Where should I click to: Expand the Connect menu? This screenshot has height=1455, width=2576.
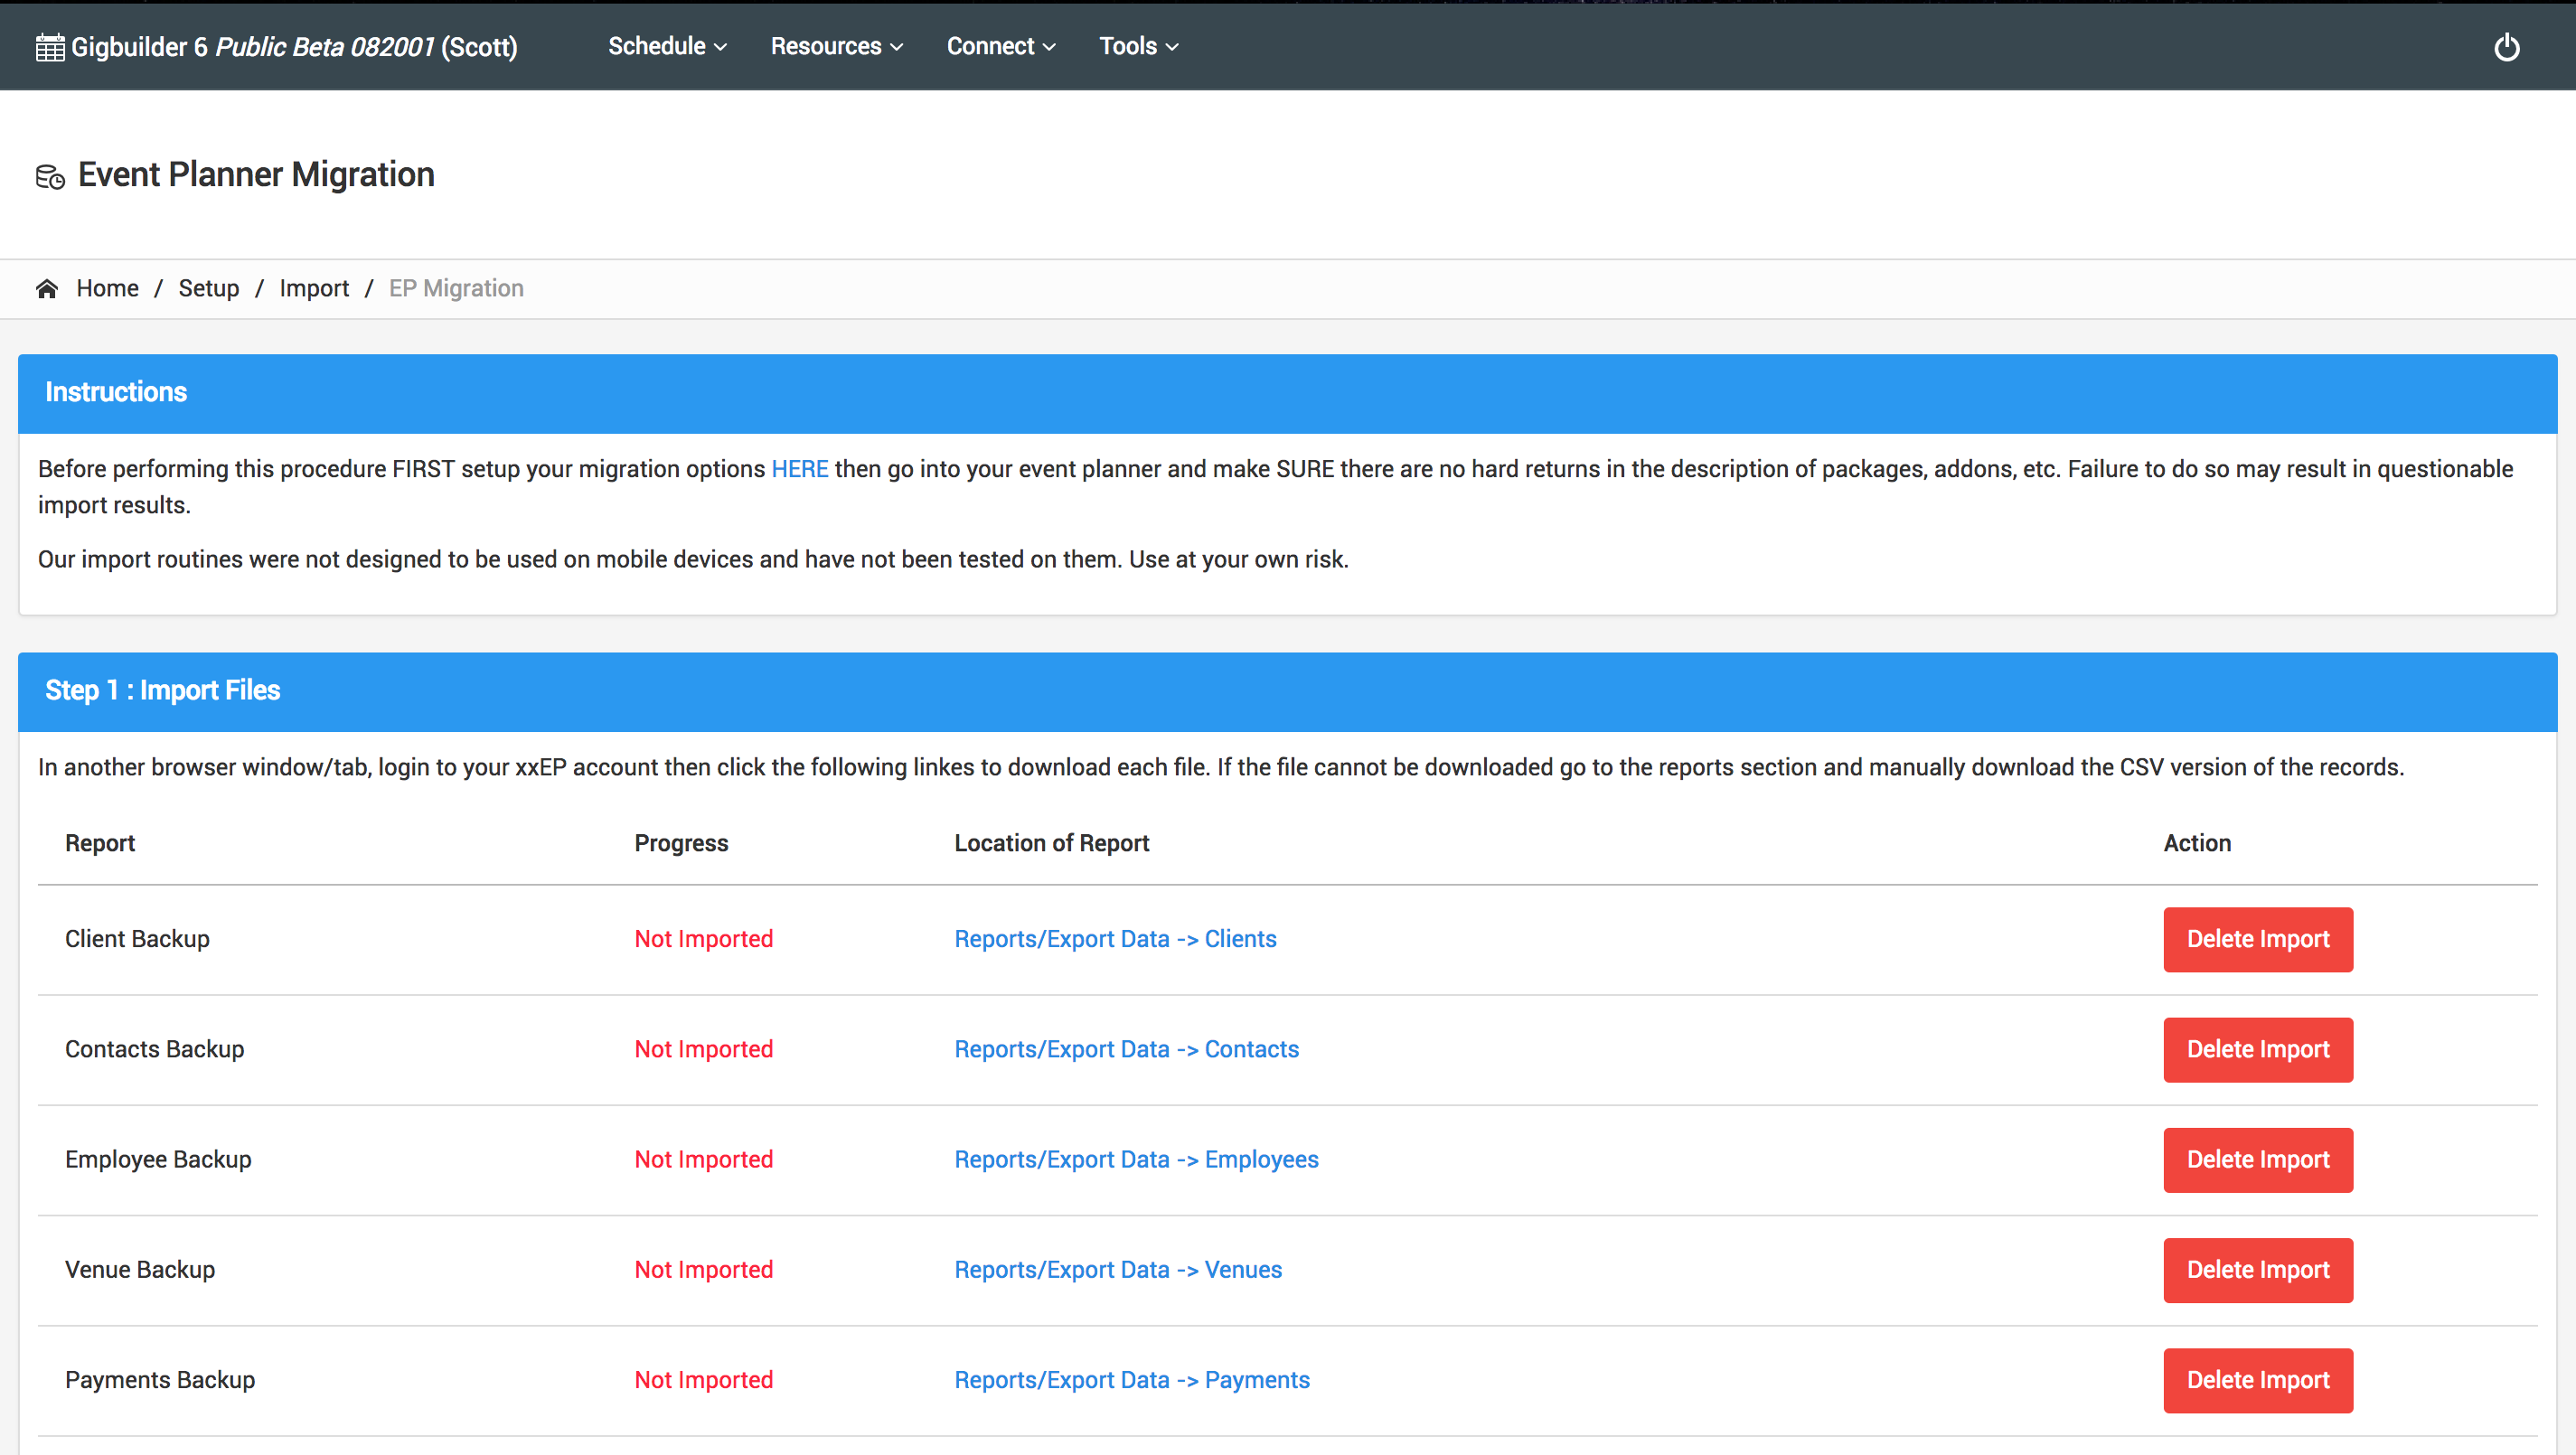tap(1000, 46)
